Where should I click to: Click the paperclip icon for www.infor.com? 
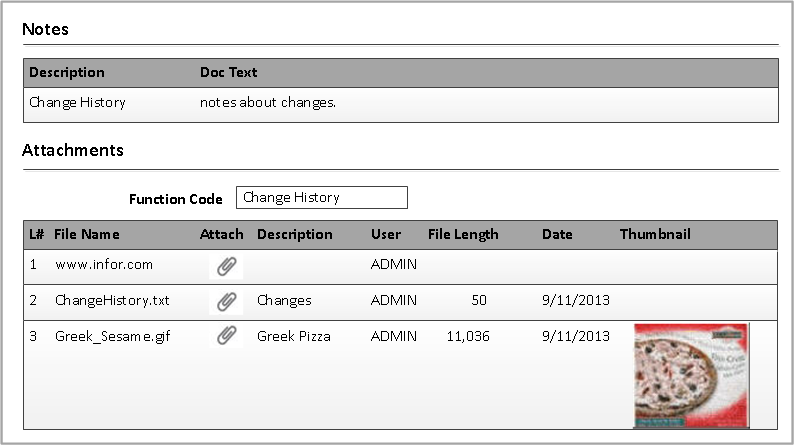pos(227,266)
